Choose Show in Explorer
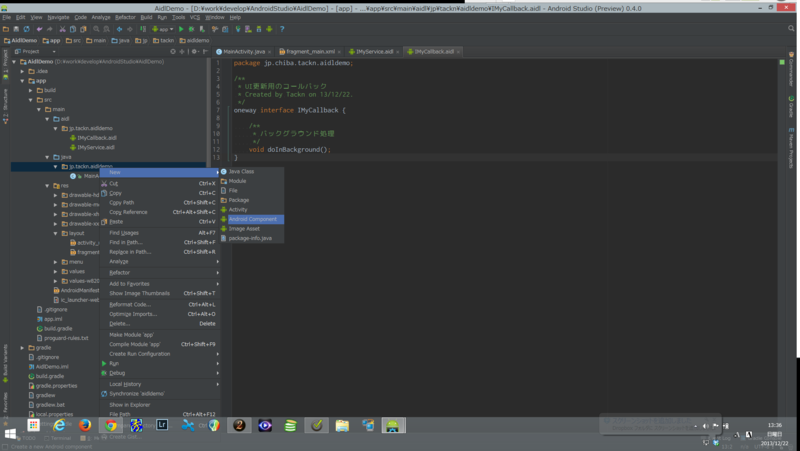The width and height of the screenshot is (800, 451). point(159,405)
